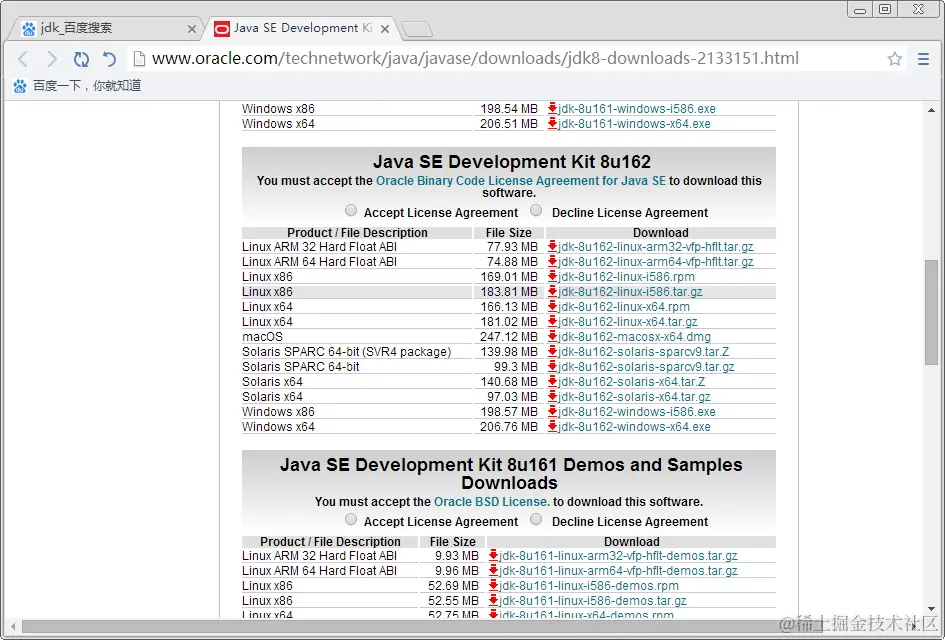Screen dimensions: 945x640
Task: Reload the page with the refresh icon
Action: pyautogui.click(x=81, y=59)
